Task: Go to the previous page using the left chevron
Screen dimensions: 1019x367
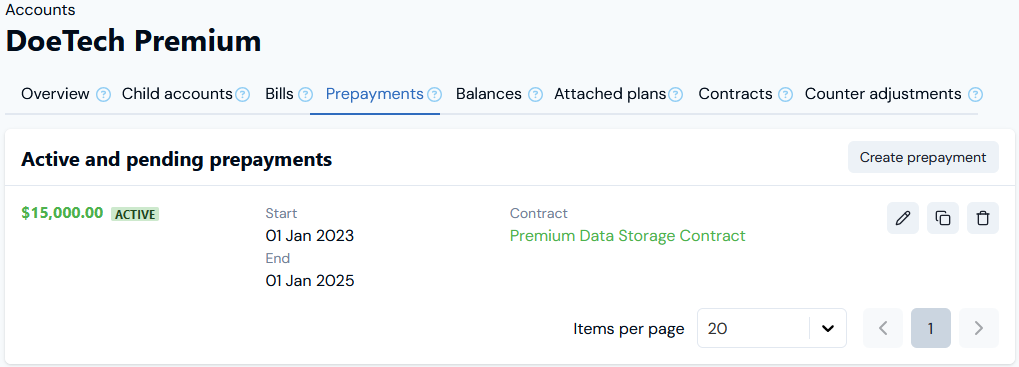Action: tap(883, 328)
